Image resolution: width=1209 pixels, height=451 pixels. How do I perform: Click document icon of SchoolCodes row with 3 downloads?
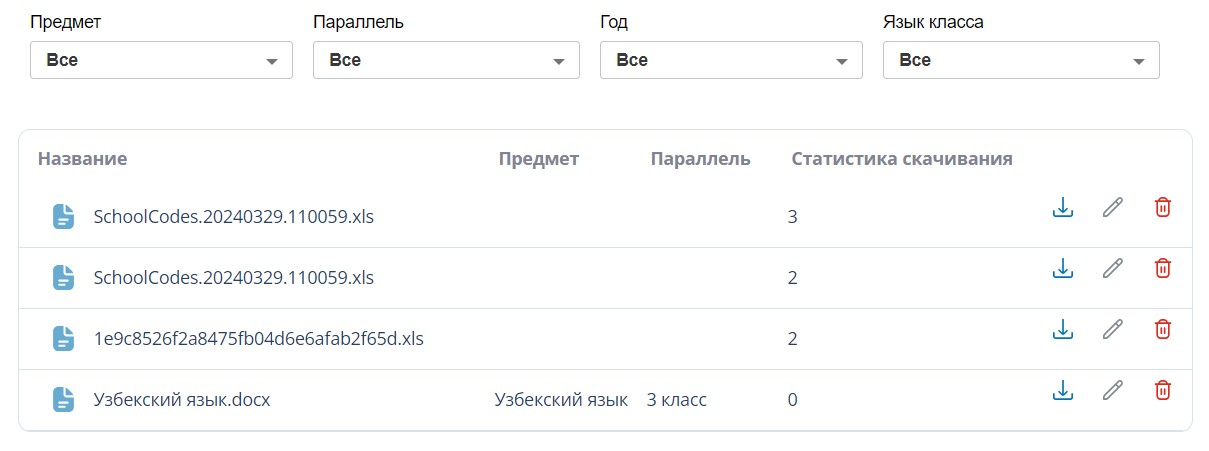click(x=64, y=216)
